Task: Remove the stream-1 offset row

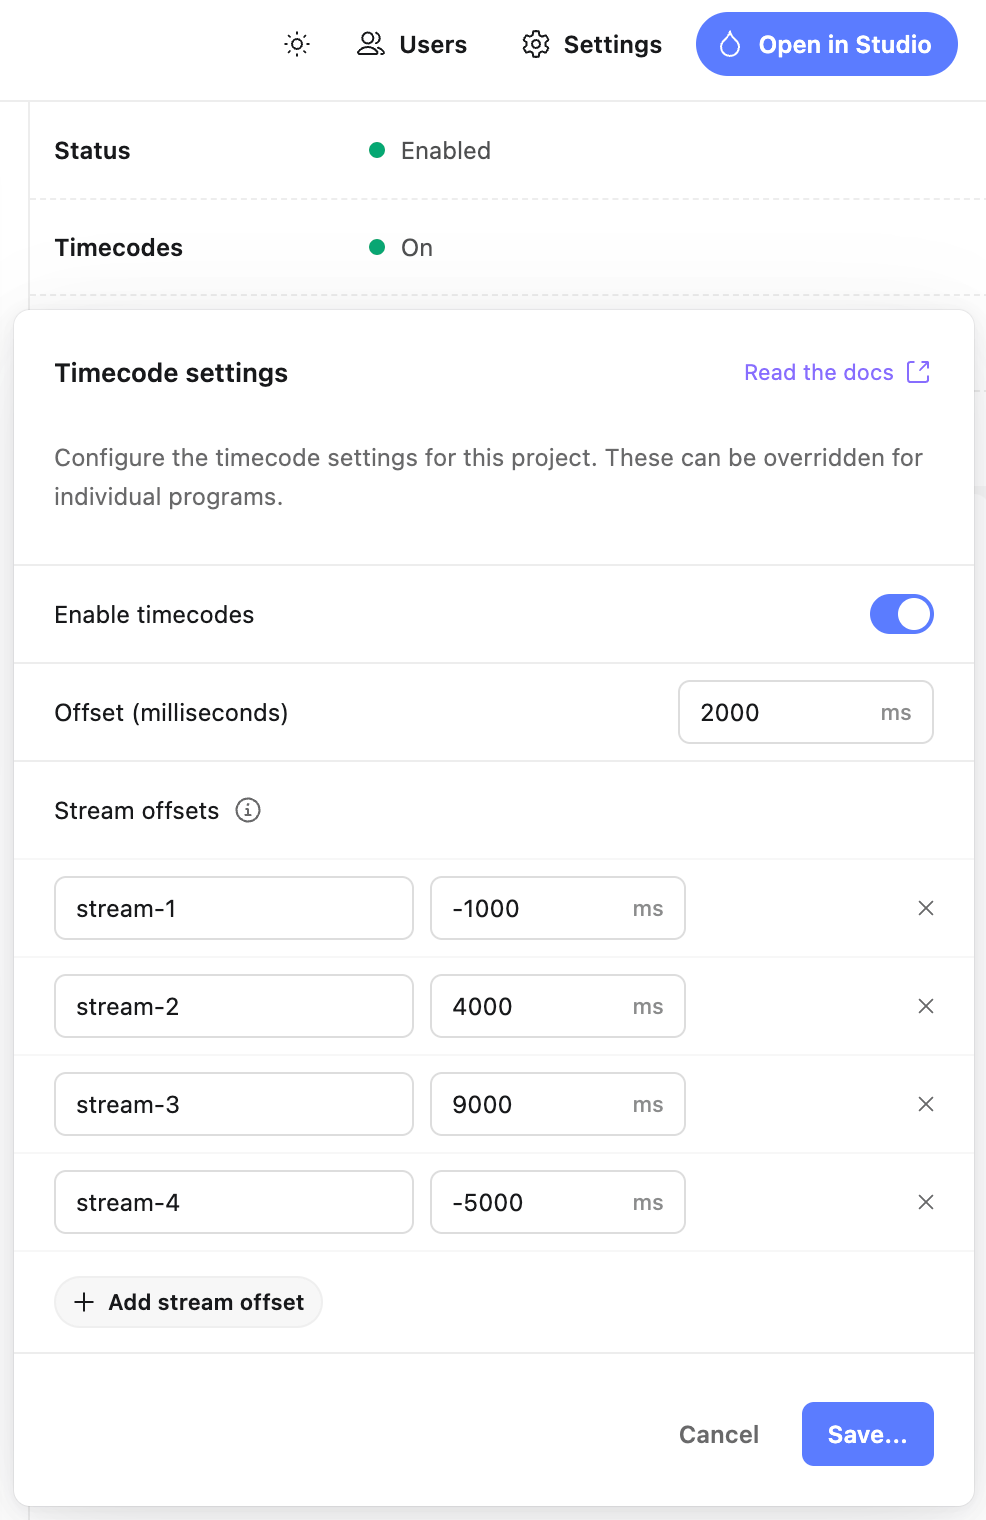Action: point(926,908)
